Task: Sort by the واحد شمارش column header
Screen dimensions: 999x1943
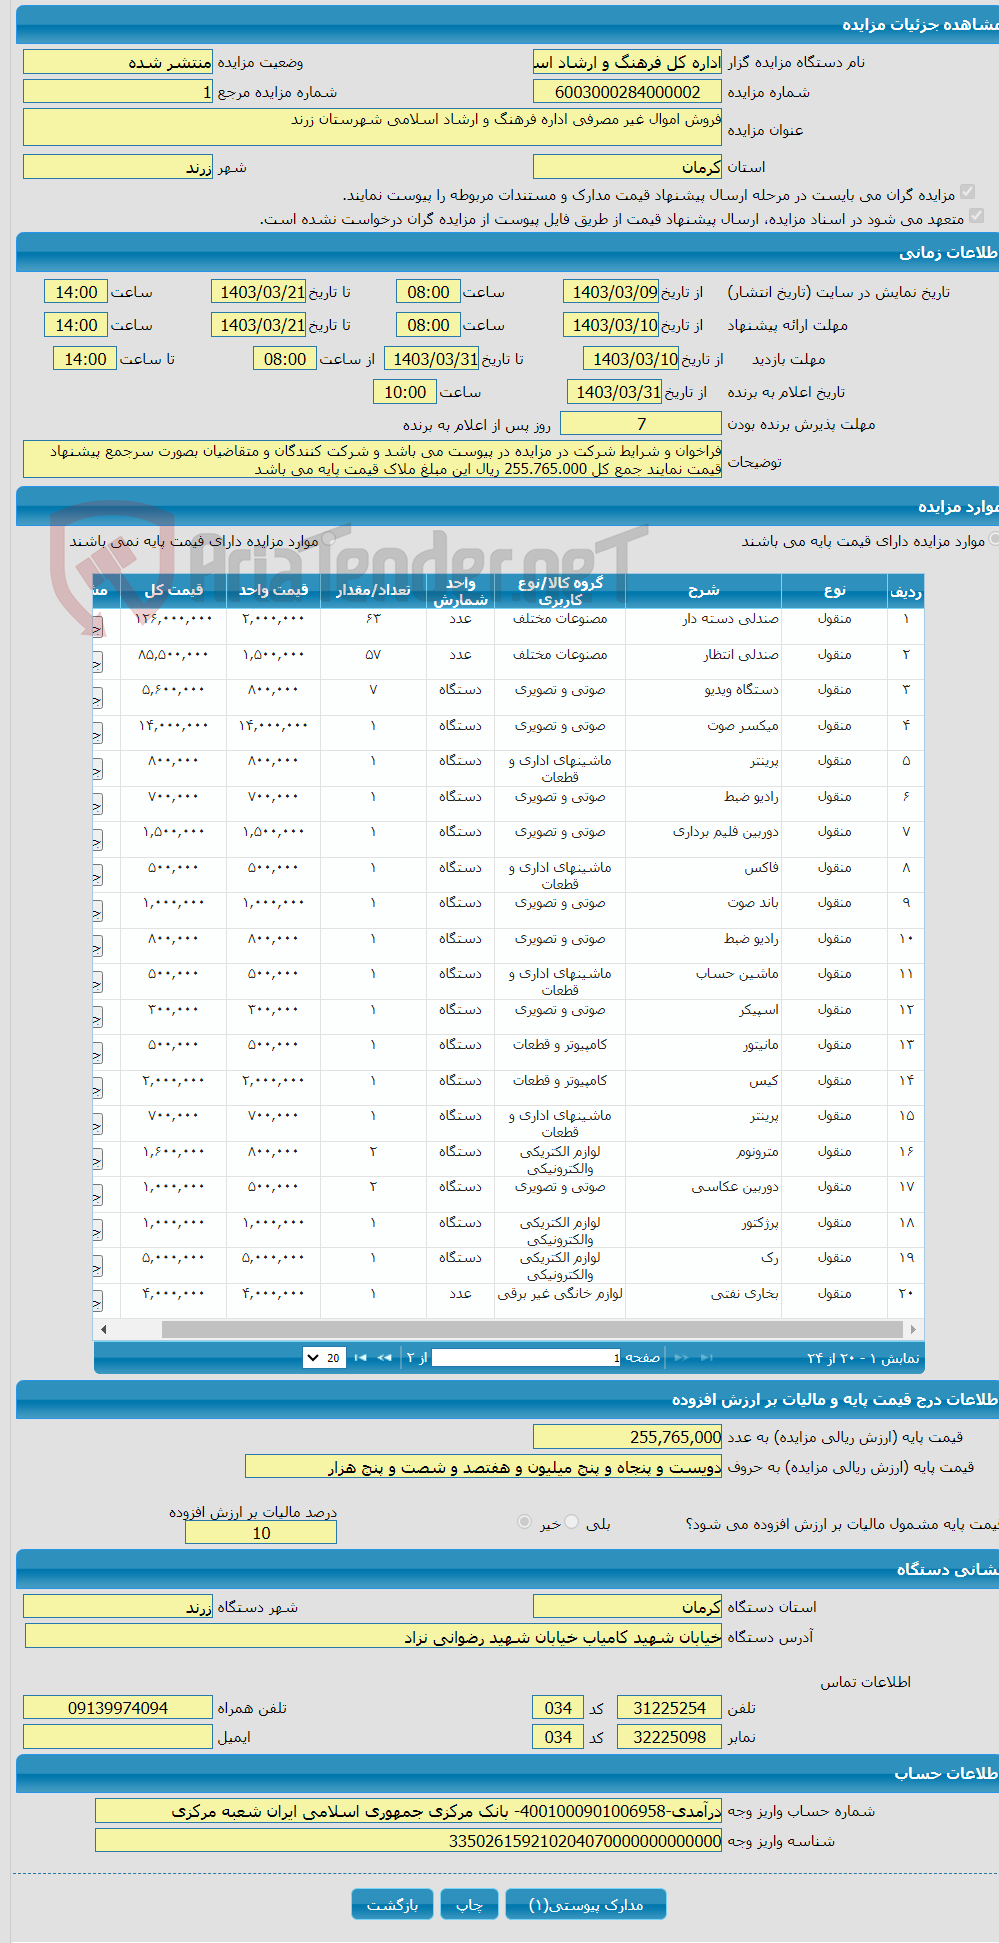Action: 460,591
